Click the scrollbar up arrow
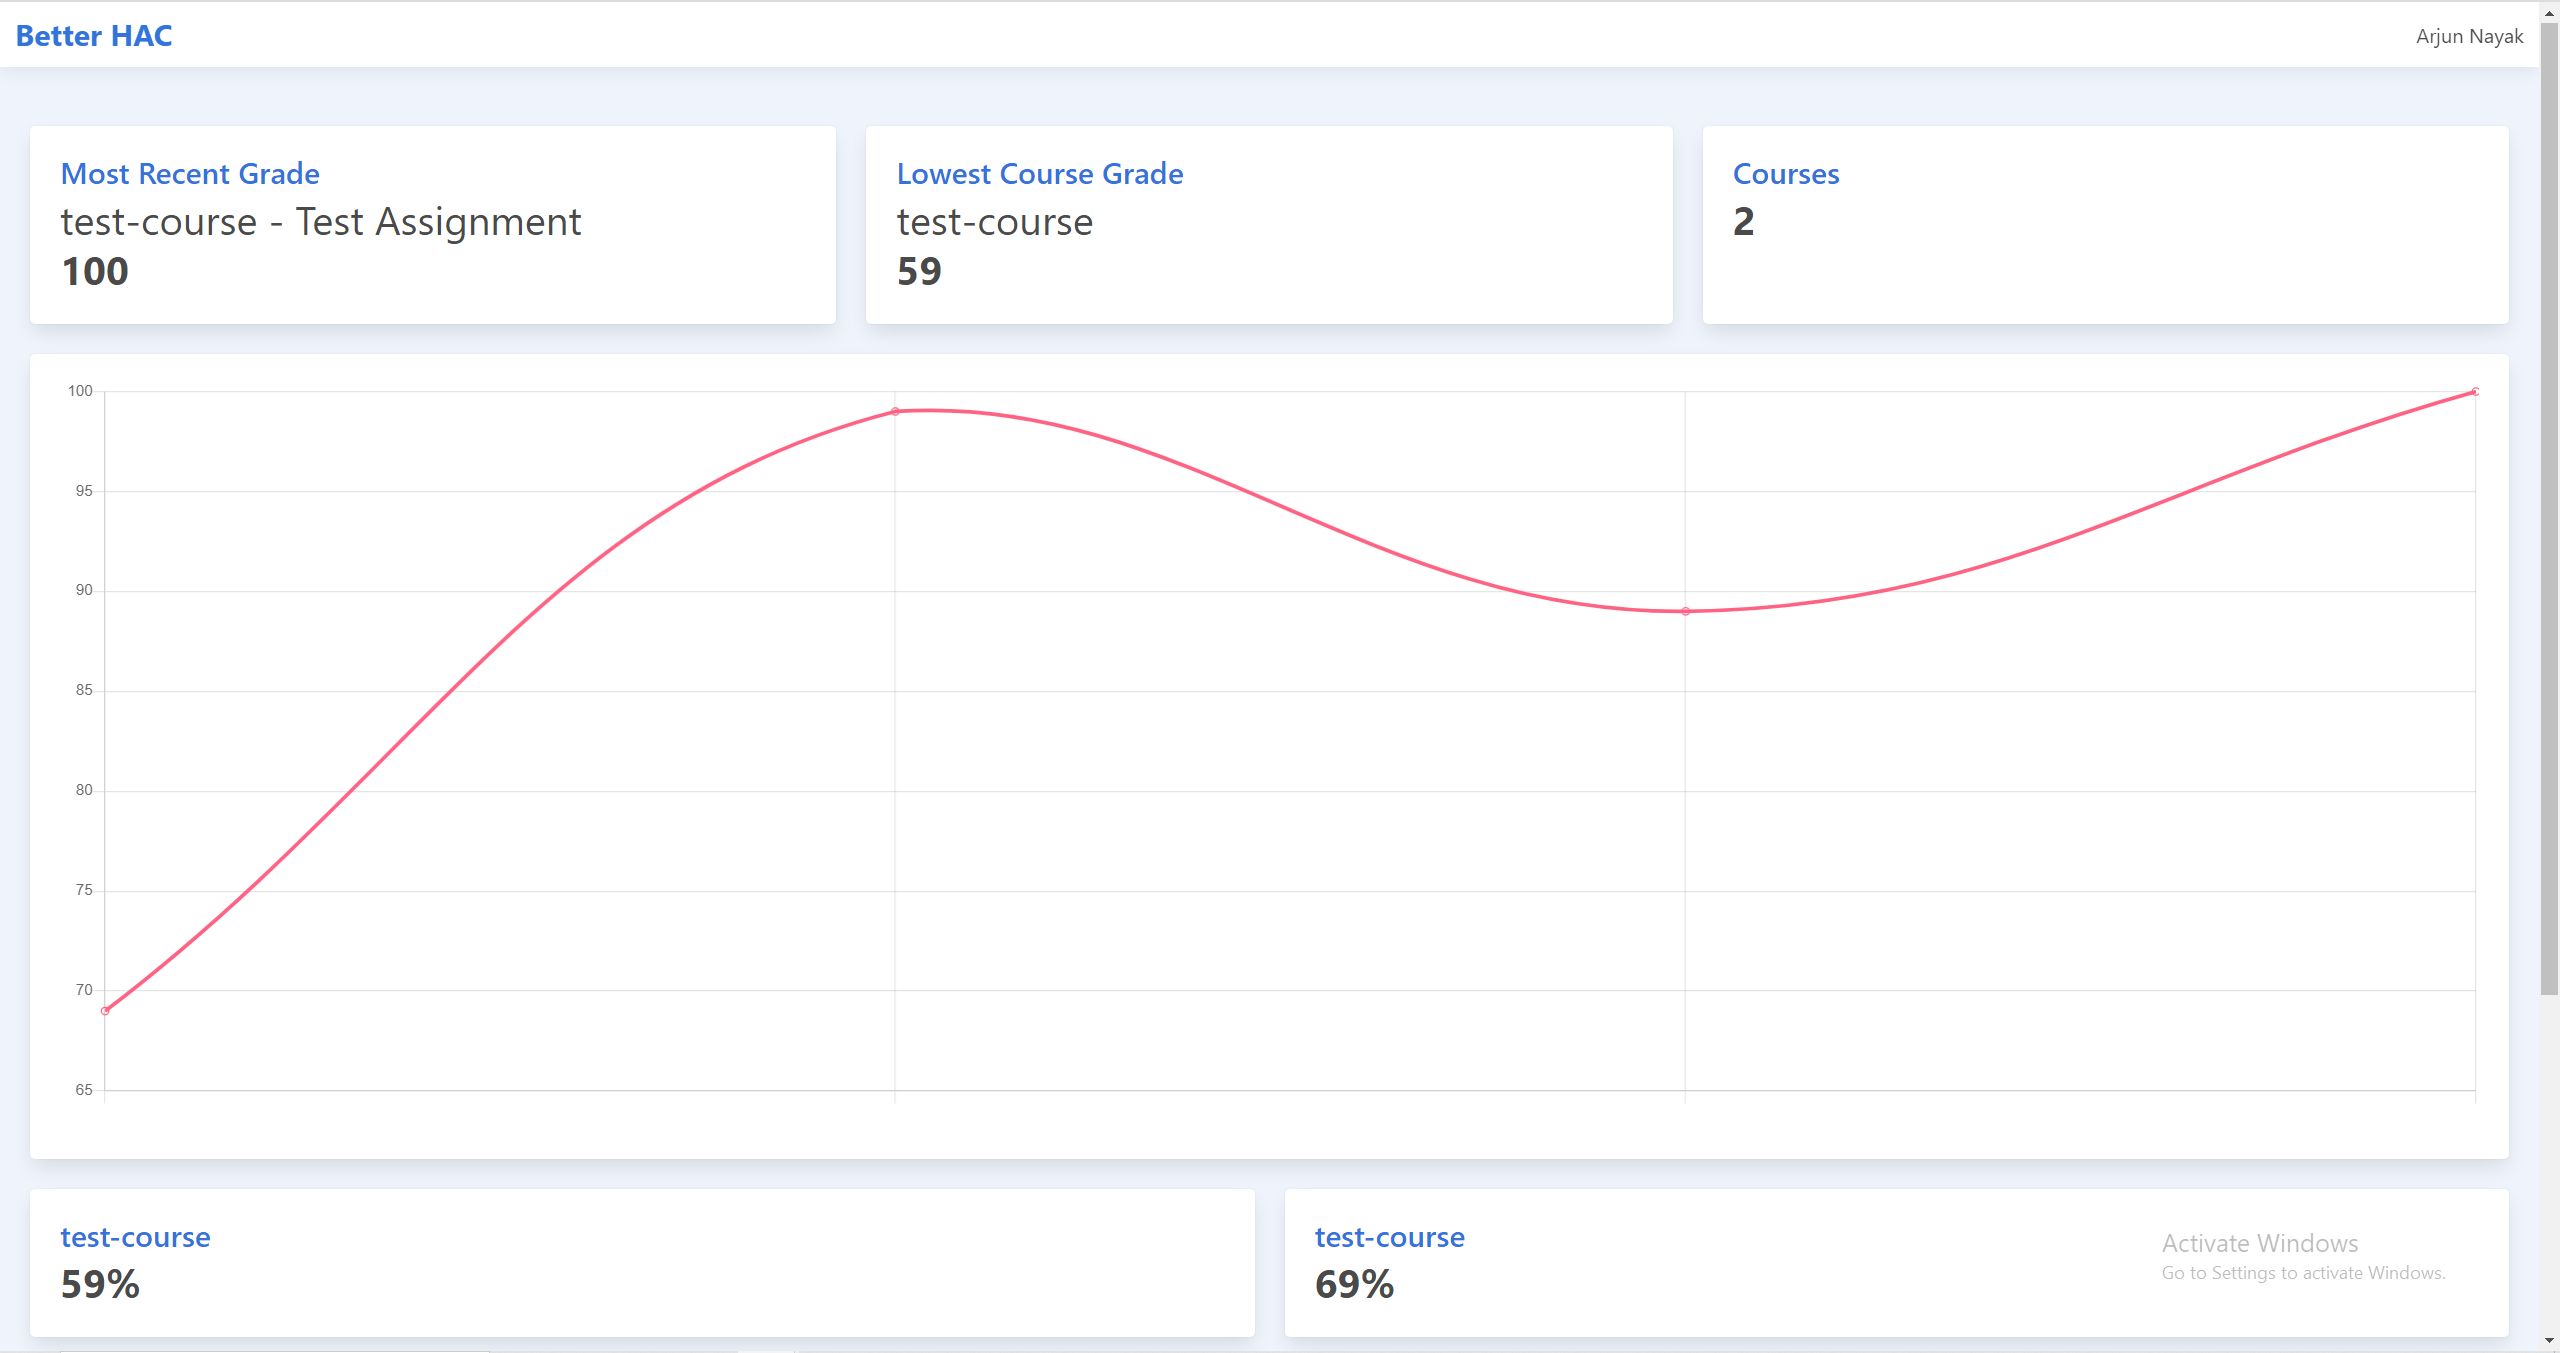The width and height of the screenshot is (2560, 1353). tap(2549, 12)
